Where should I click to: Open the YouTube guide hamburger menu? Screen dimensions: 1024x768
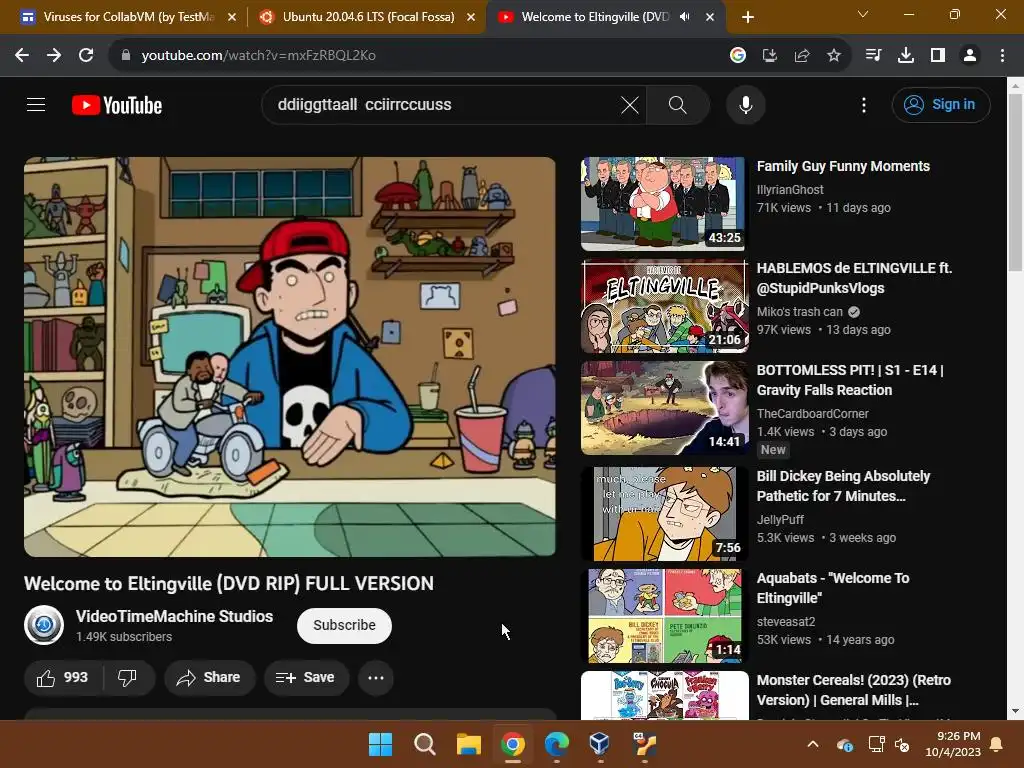coord(36,104)
